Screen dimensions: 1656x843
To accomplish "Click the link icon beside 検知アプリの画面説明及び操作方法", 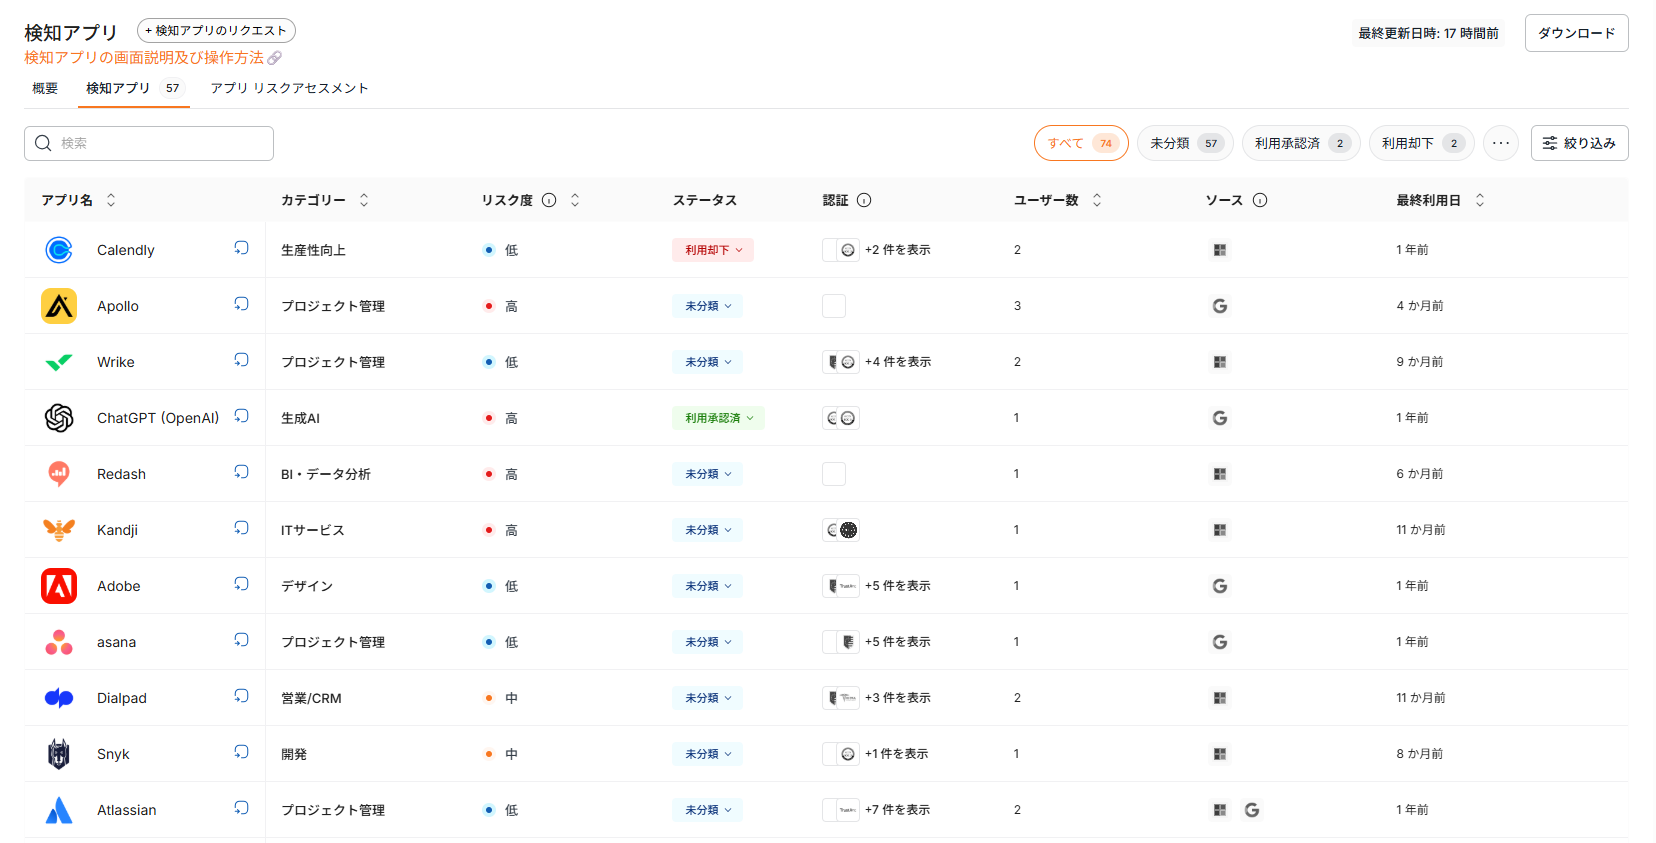I will click(275, 58).
